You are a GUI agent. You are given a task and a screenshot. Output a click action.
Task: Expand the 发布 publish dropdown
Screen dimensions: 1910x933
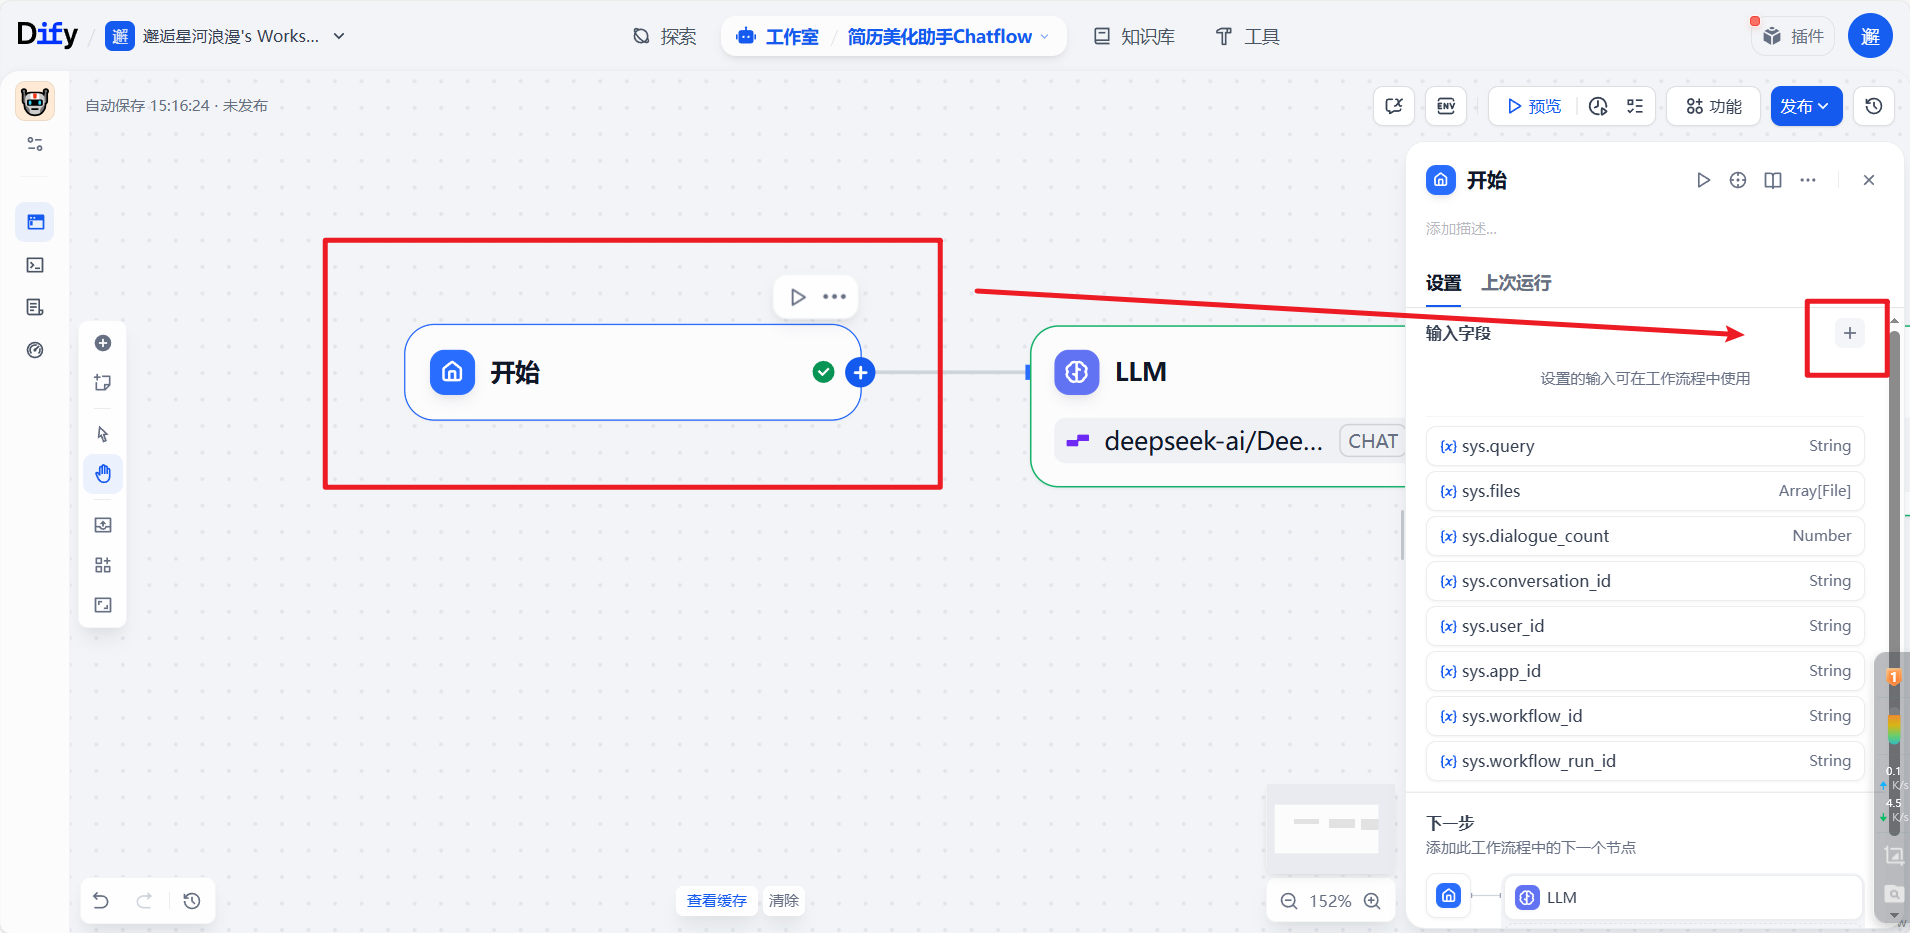(1804, 105)
